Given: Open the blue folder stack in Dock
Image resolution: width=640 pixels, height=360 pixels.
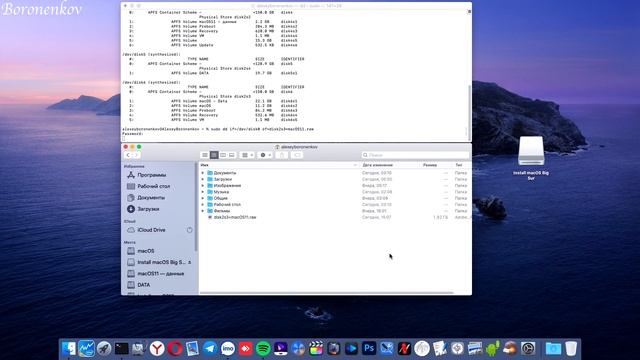Looking at the screenshot, I should click(x=553, y=349).
